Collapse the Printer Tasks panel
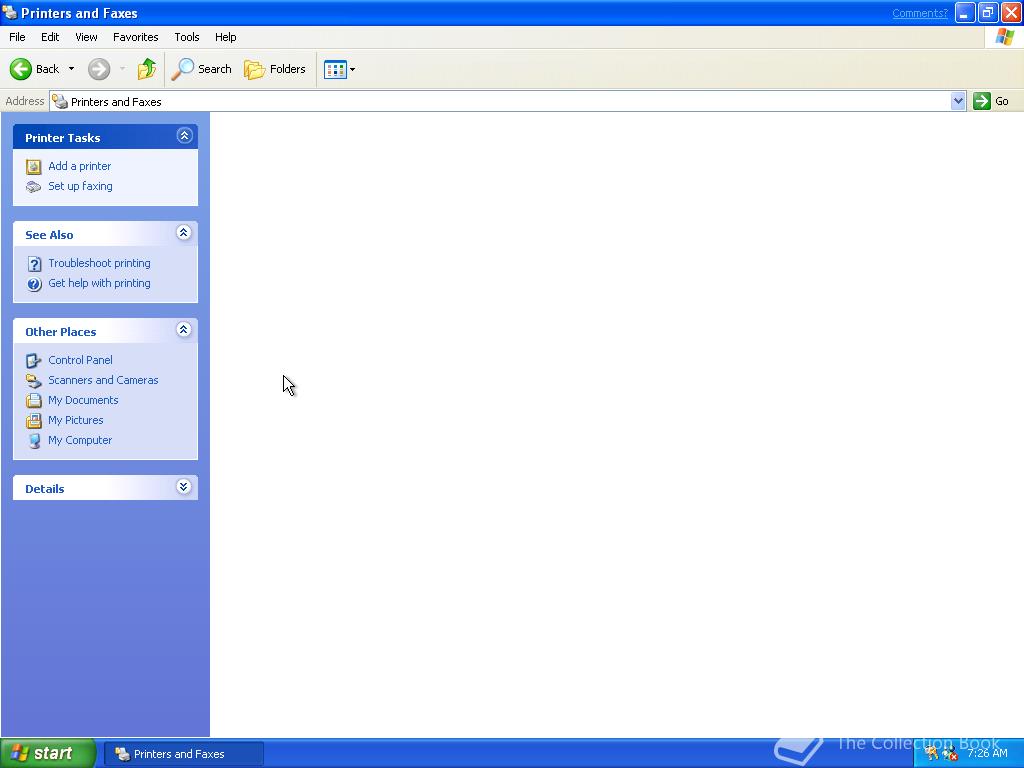 pyautogui.click(x=184, y=136)
